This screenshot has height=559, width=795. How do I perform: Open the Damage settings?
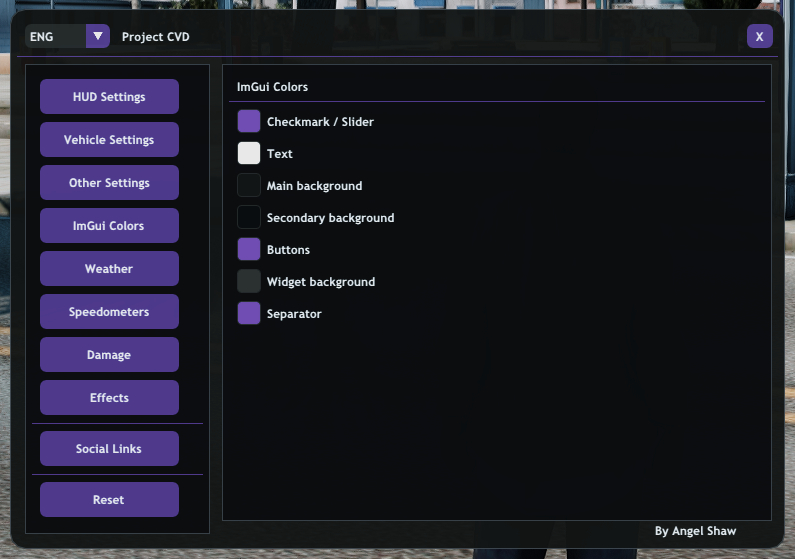(109, 355)
